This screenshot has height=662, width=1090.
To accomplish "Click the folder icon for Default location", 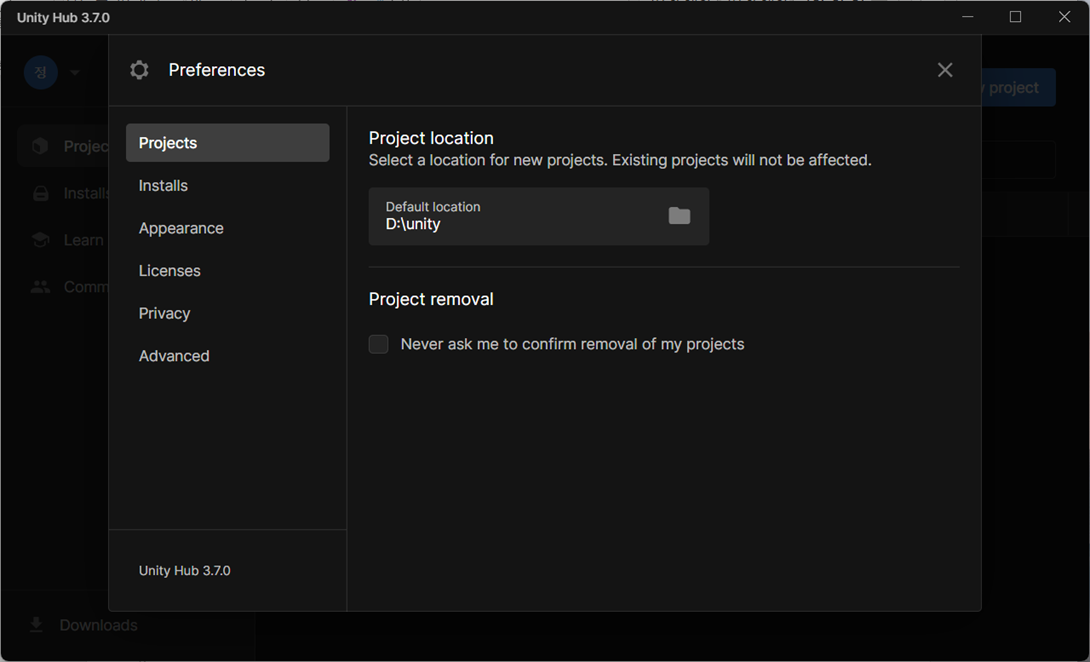I will (x=679, y=216).
